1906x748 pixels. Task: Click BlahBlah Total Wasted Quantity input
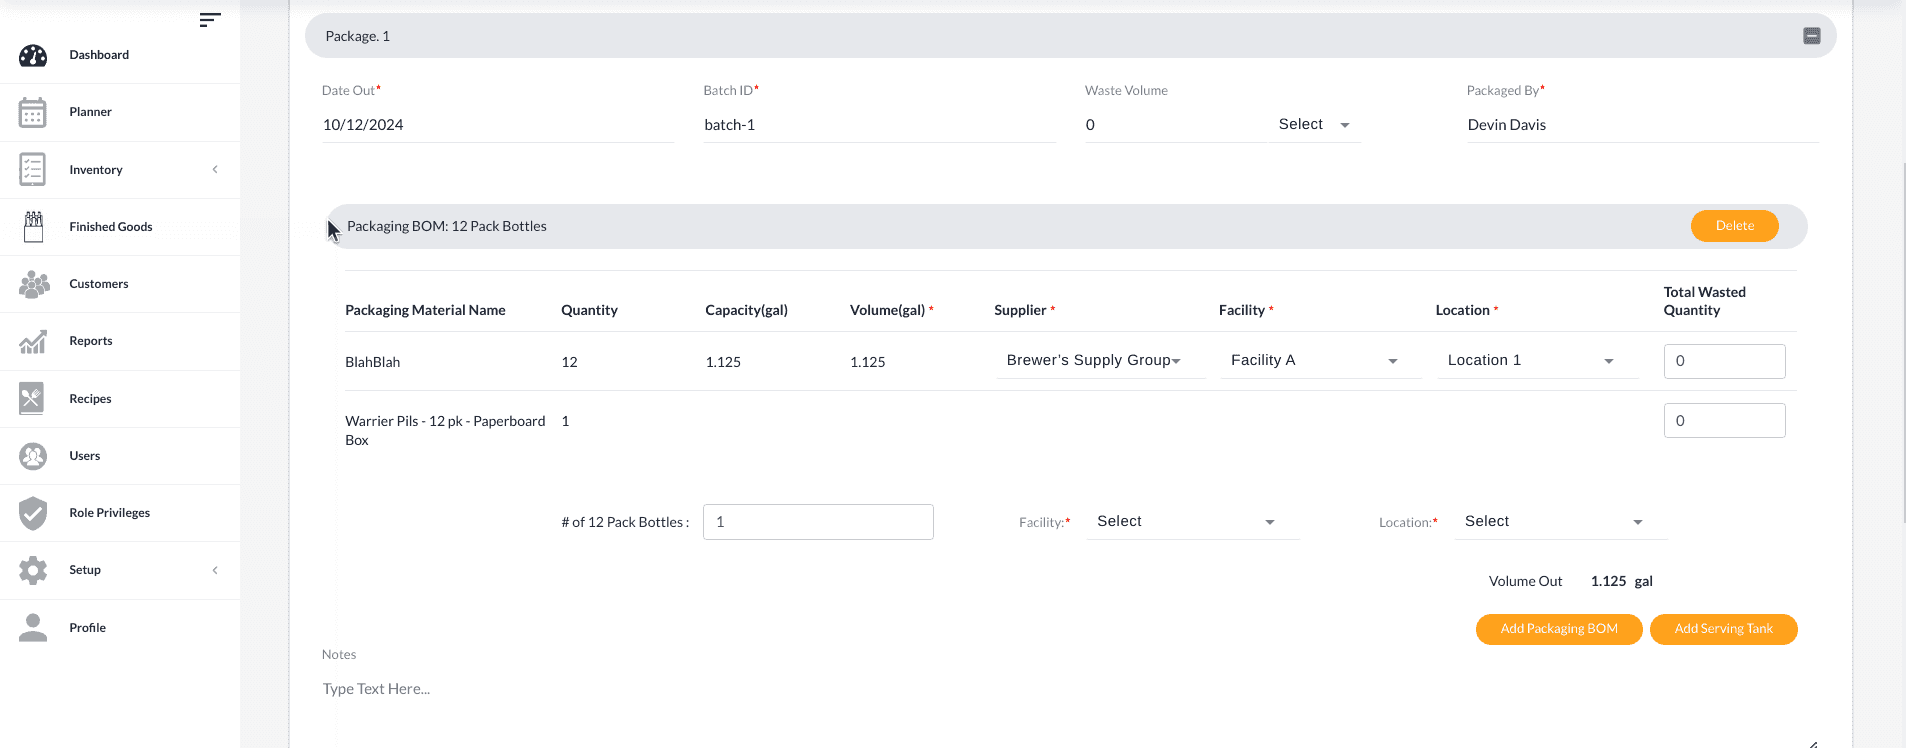click(1724, 361)
